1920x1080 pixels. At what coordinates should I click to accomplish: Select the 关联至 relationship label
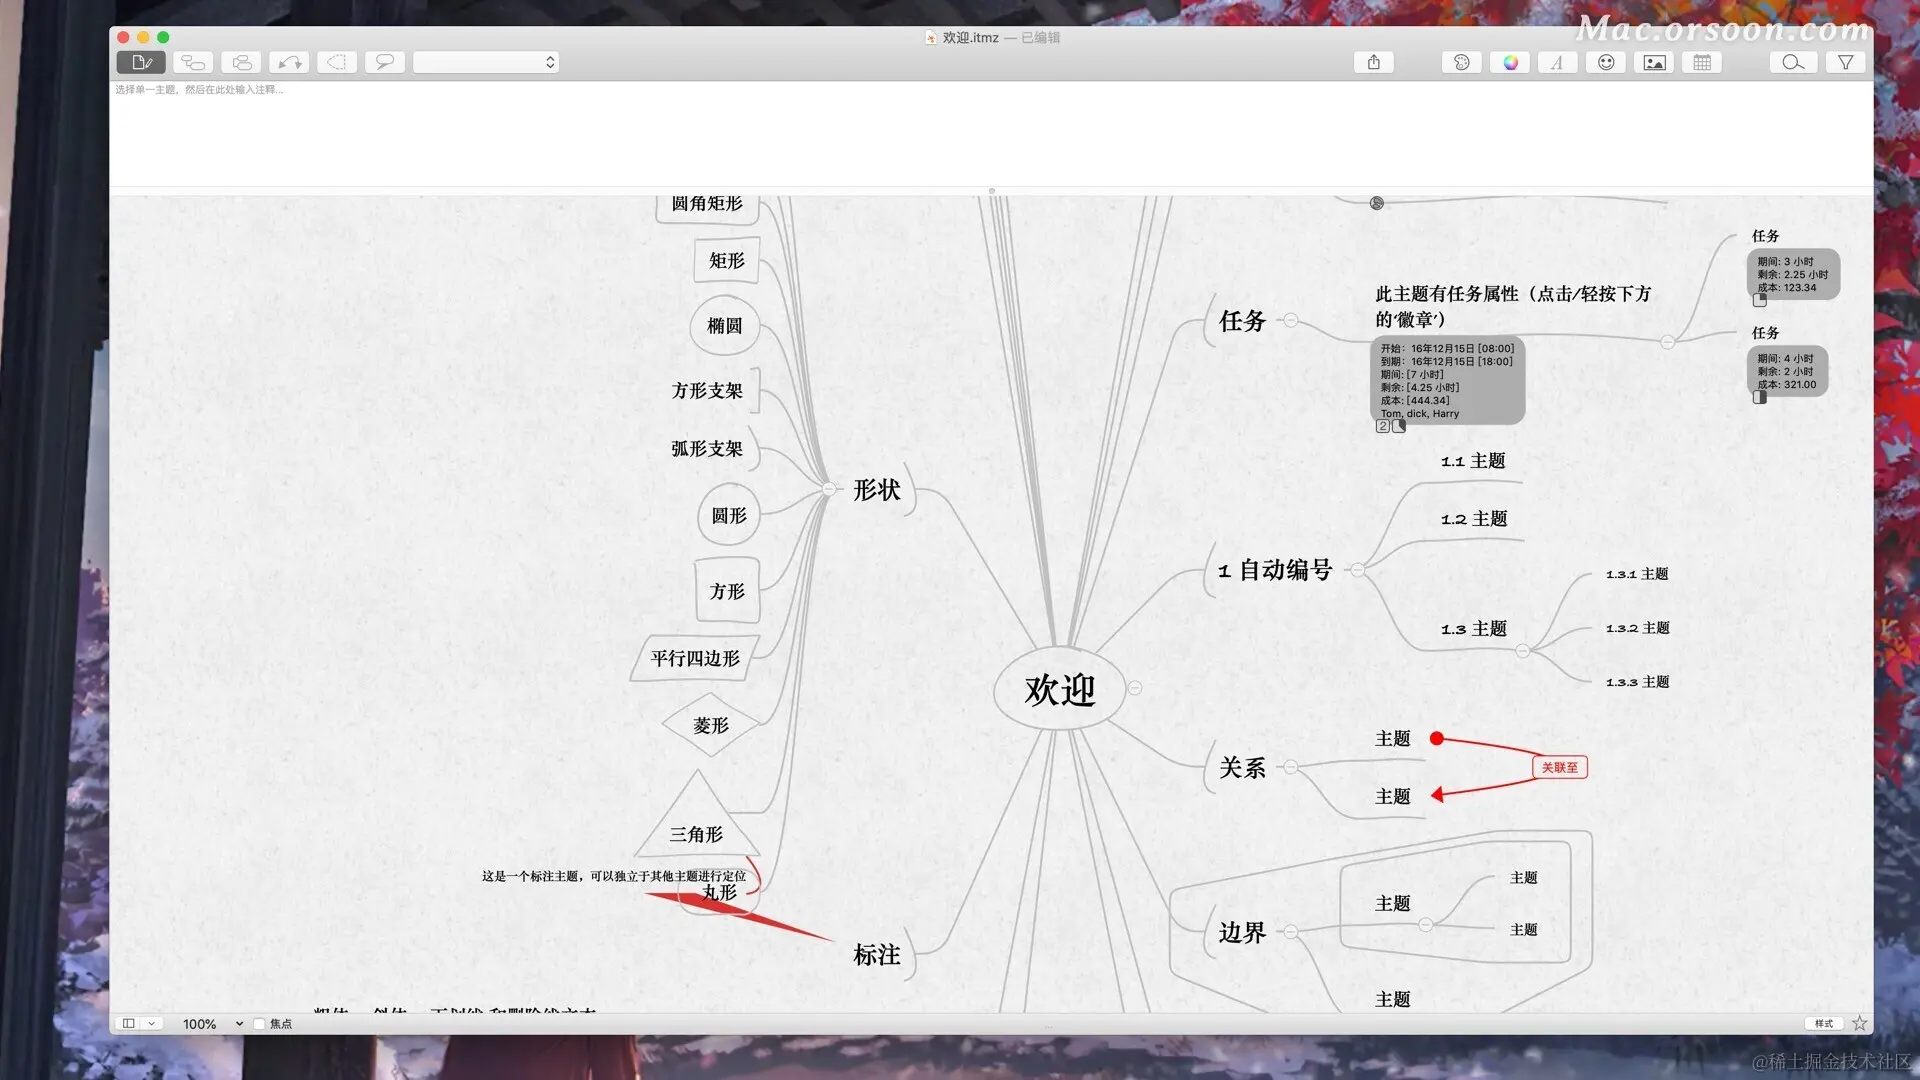click(x=1559, y=767)
